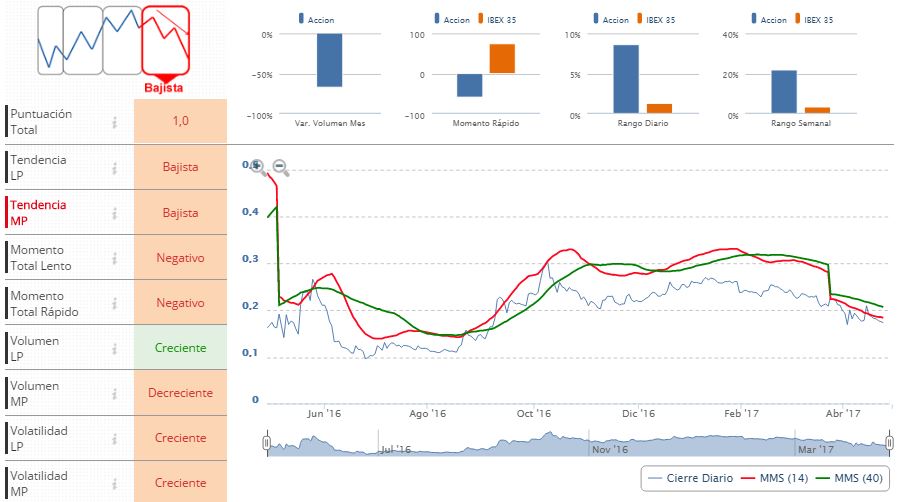This screenshot has width=902, height=502.
Task: Select the Puntuación Total row label
Action: click(41, 121)
